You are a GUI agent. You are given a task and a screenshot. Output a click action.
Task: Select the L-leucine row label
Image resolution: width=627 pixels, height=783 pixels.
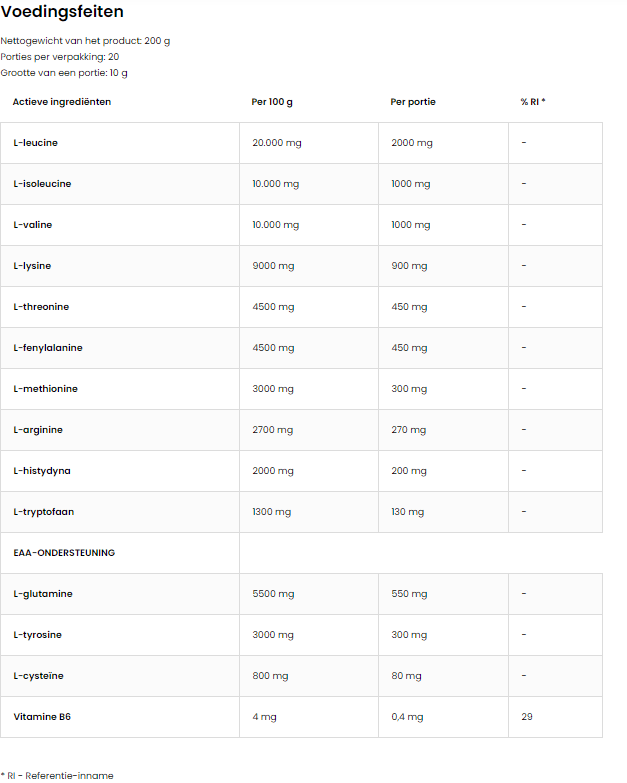point(35,143)
